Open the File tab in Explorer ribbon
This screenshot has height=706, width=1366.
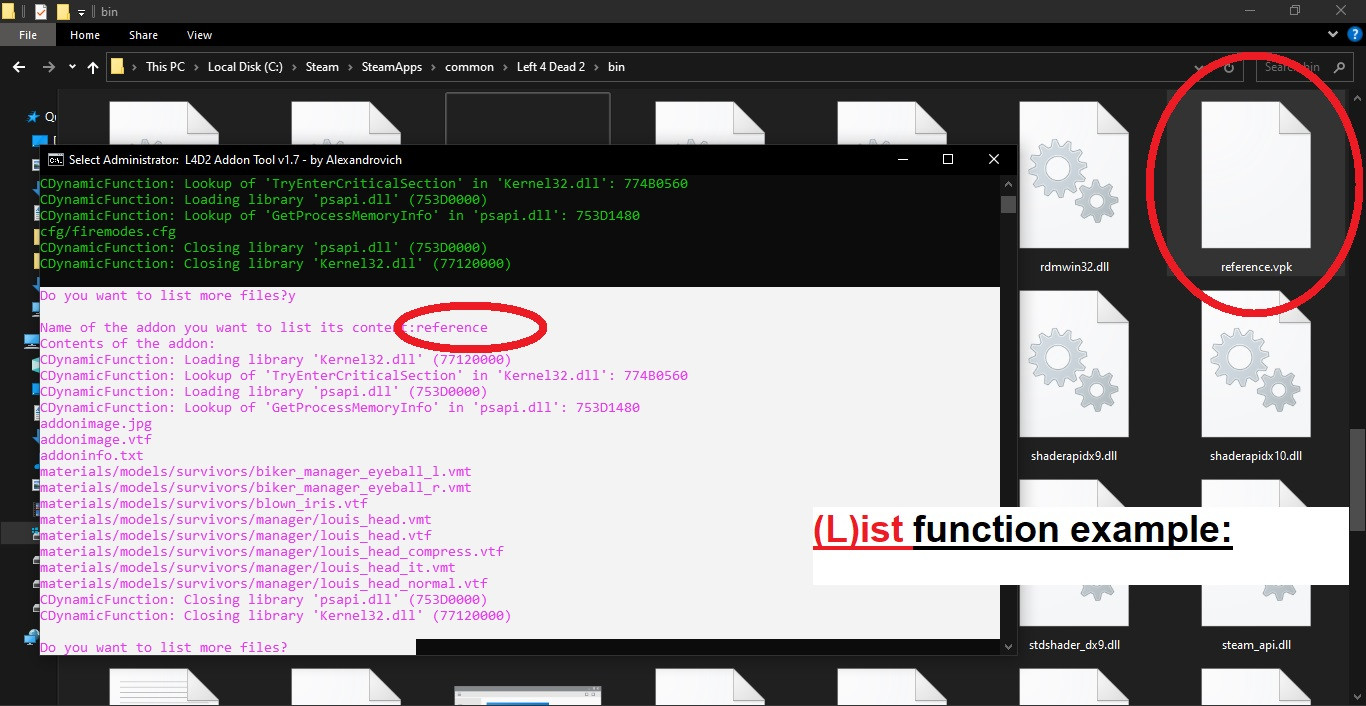pyautogui.click(x=27, y=35)
